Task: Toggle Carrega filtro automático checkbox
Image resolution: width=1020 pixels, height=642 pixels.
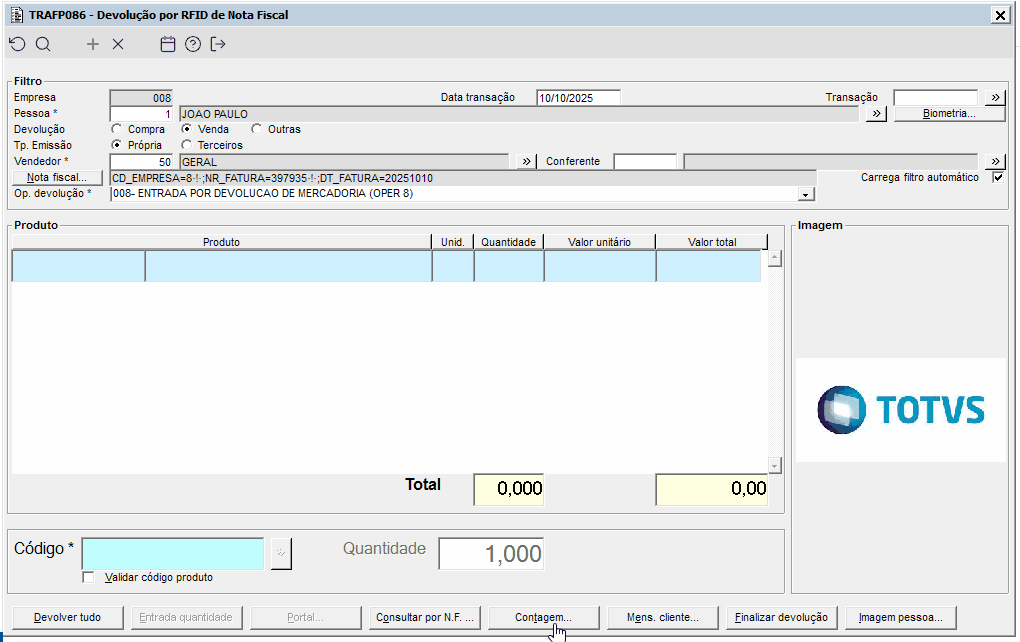Action: click(x=998, y=178)
